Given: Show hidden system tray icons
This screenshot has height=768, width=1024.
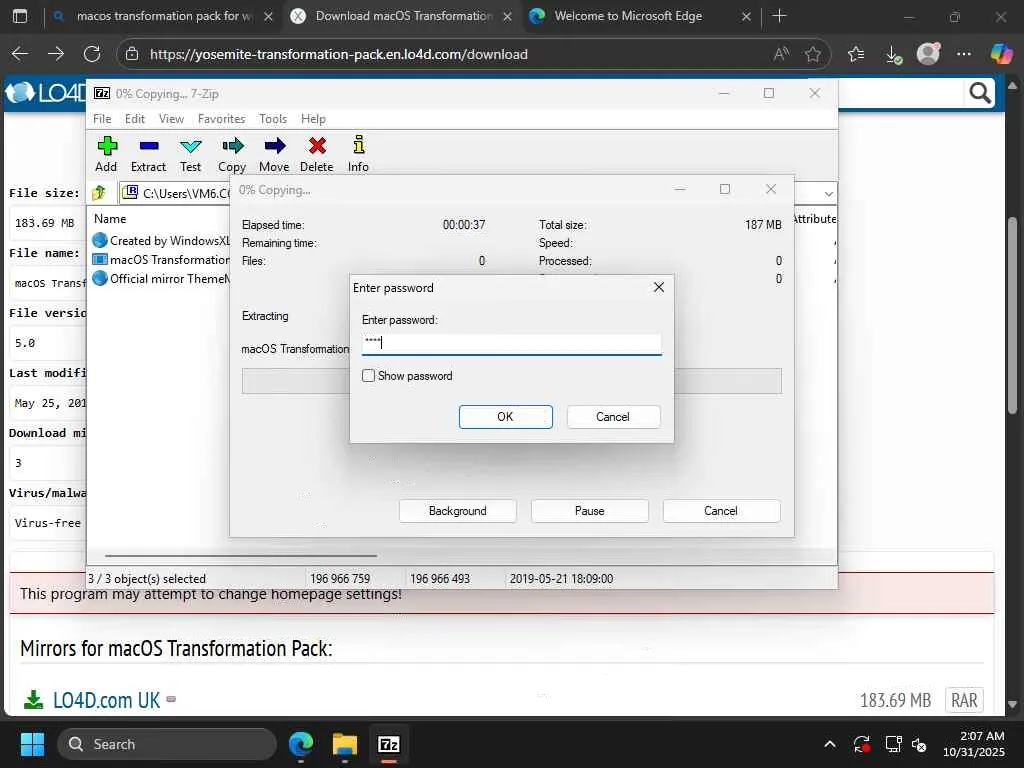Looking at the screenshot, I should [829, 744].
